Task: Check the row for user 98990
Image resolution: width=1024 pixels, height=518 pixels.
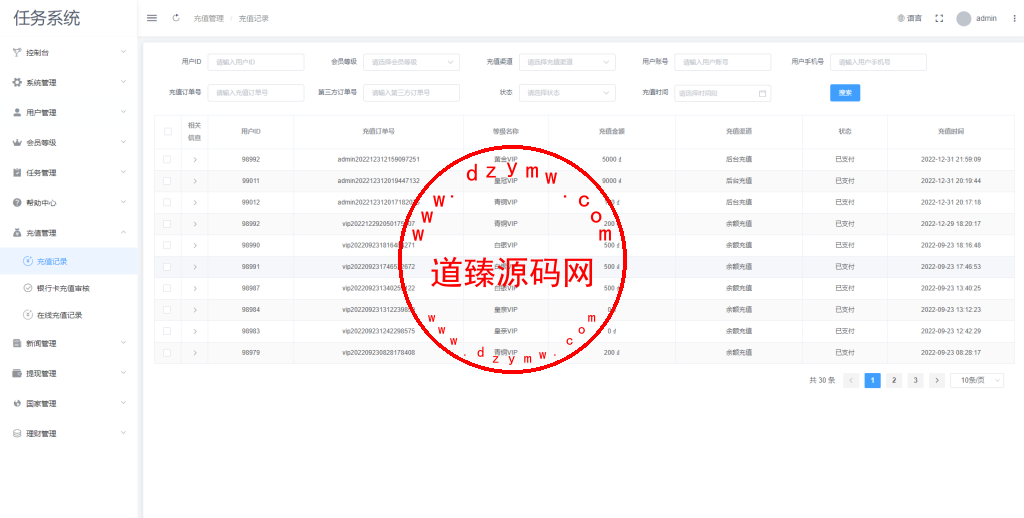Action: [167, 246]
